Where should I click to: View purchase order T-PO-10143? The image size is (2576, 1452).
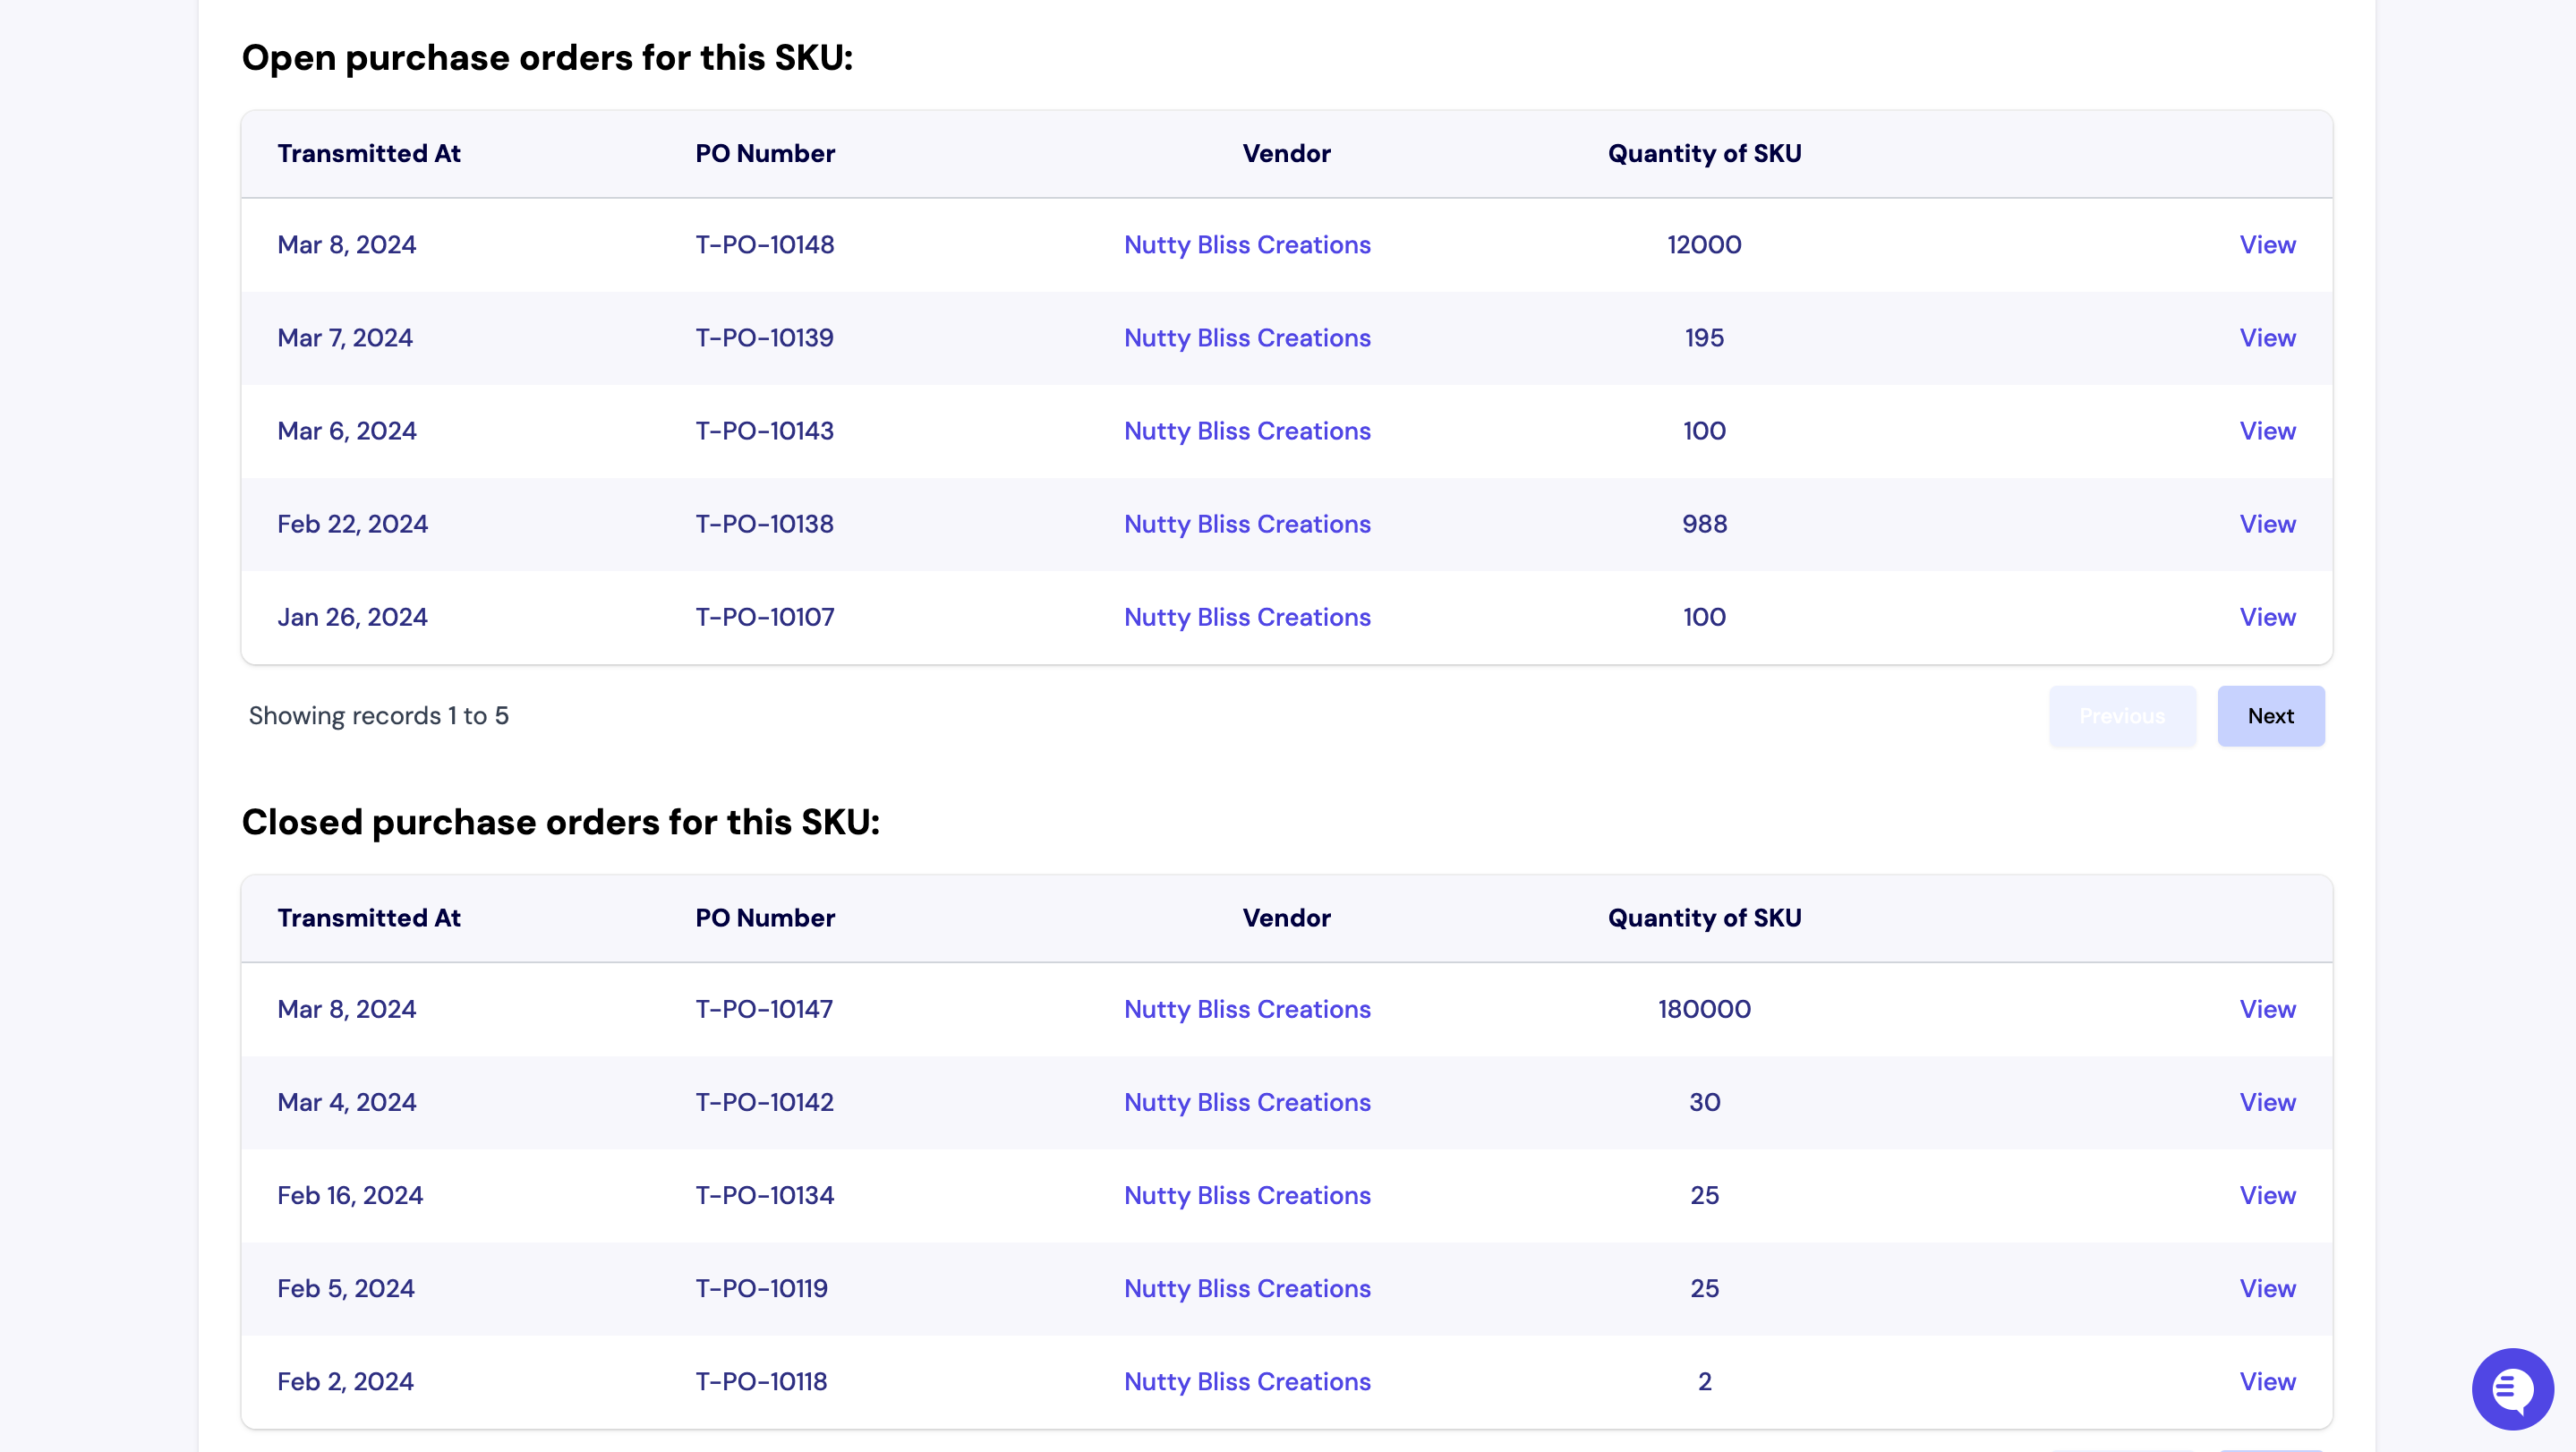pos(2267,430)
